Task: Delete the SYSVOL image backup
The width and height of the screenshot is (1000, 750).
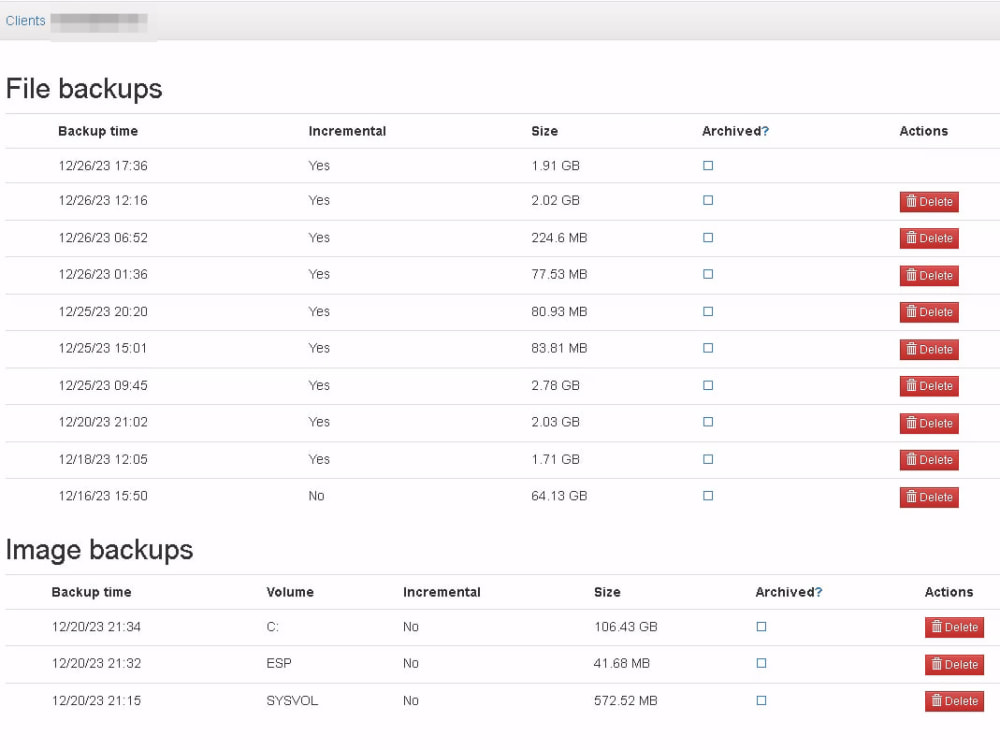Action: point(953,701)
